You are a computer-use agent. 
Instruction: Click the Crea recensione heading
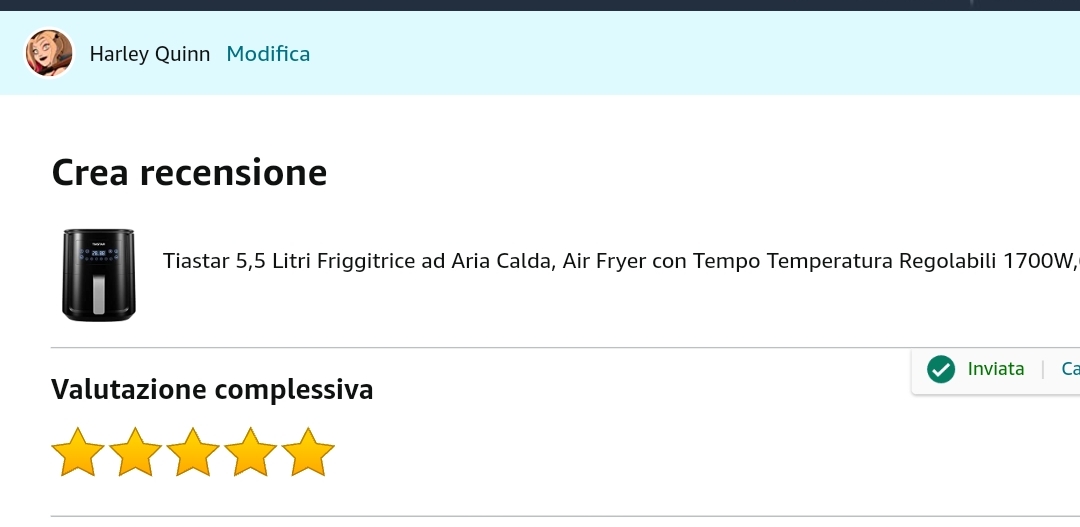point(189,173)
